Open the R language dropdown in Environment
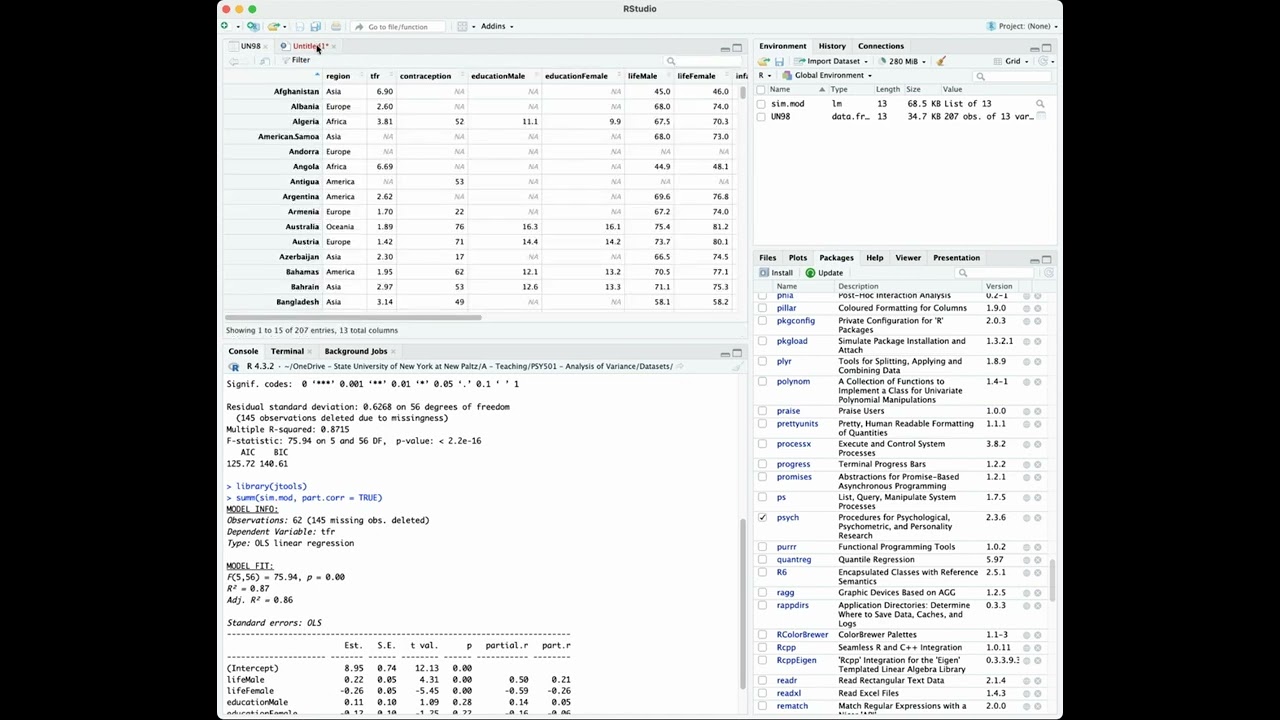1280x720 pixels. click(764, 76)
